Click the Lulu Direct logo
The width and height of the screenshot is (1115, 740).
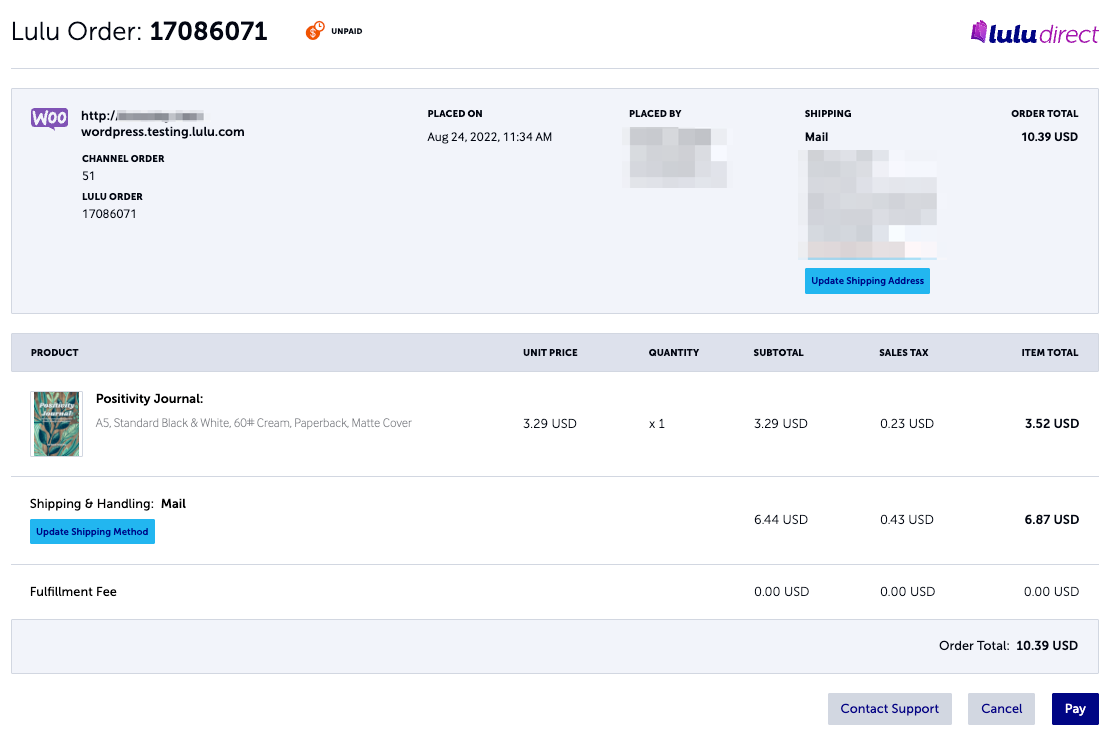pyautogui.click(x=1034, y=33)
